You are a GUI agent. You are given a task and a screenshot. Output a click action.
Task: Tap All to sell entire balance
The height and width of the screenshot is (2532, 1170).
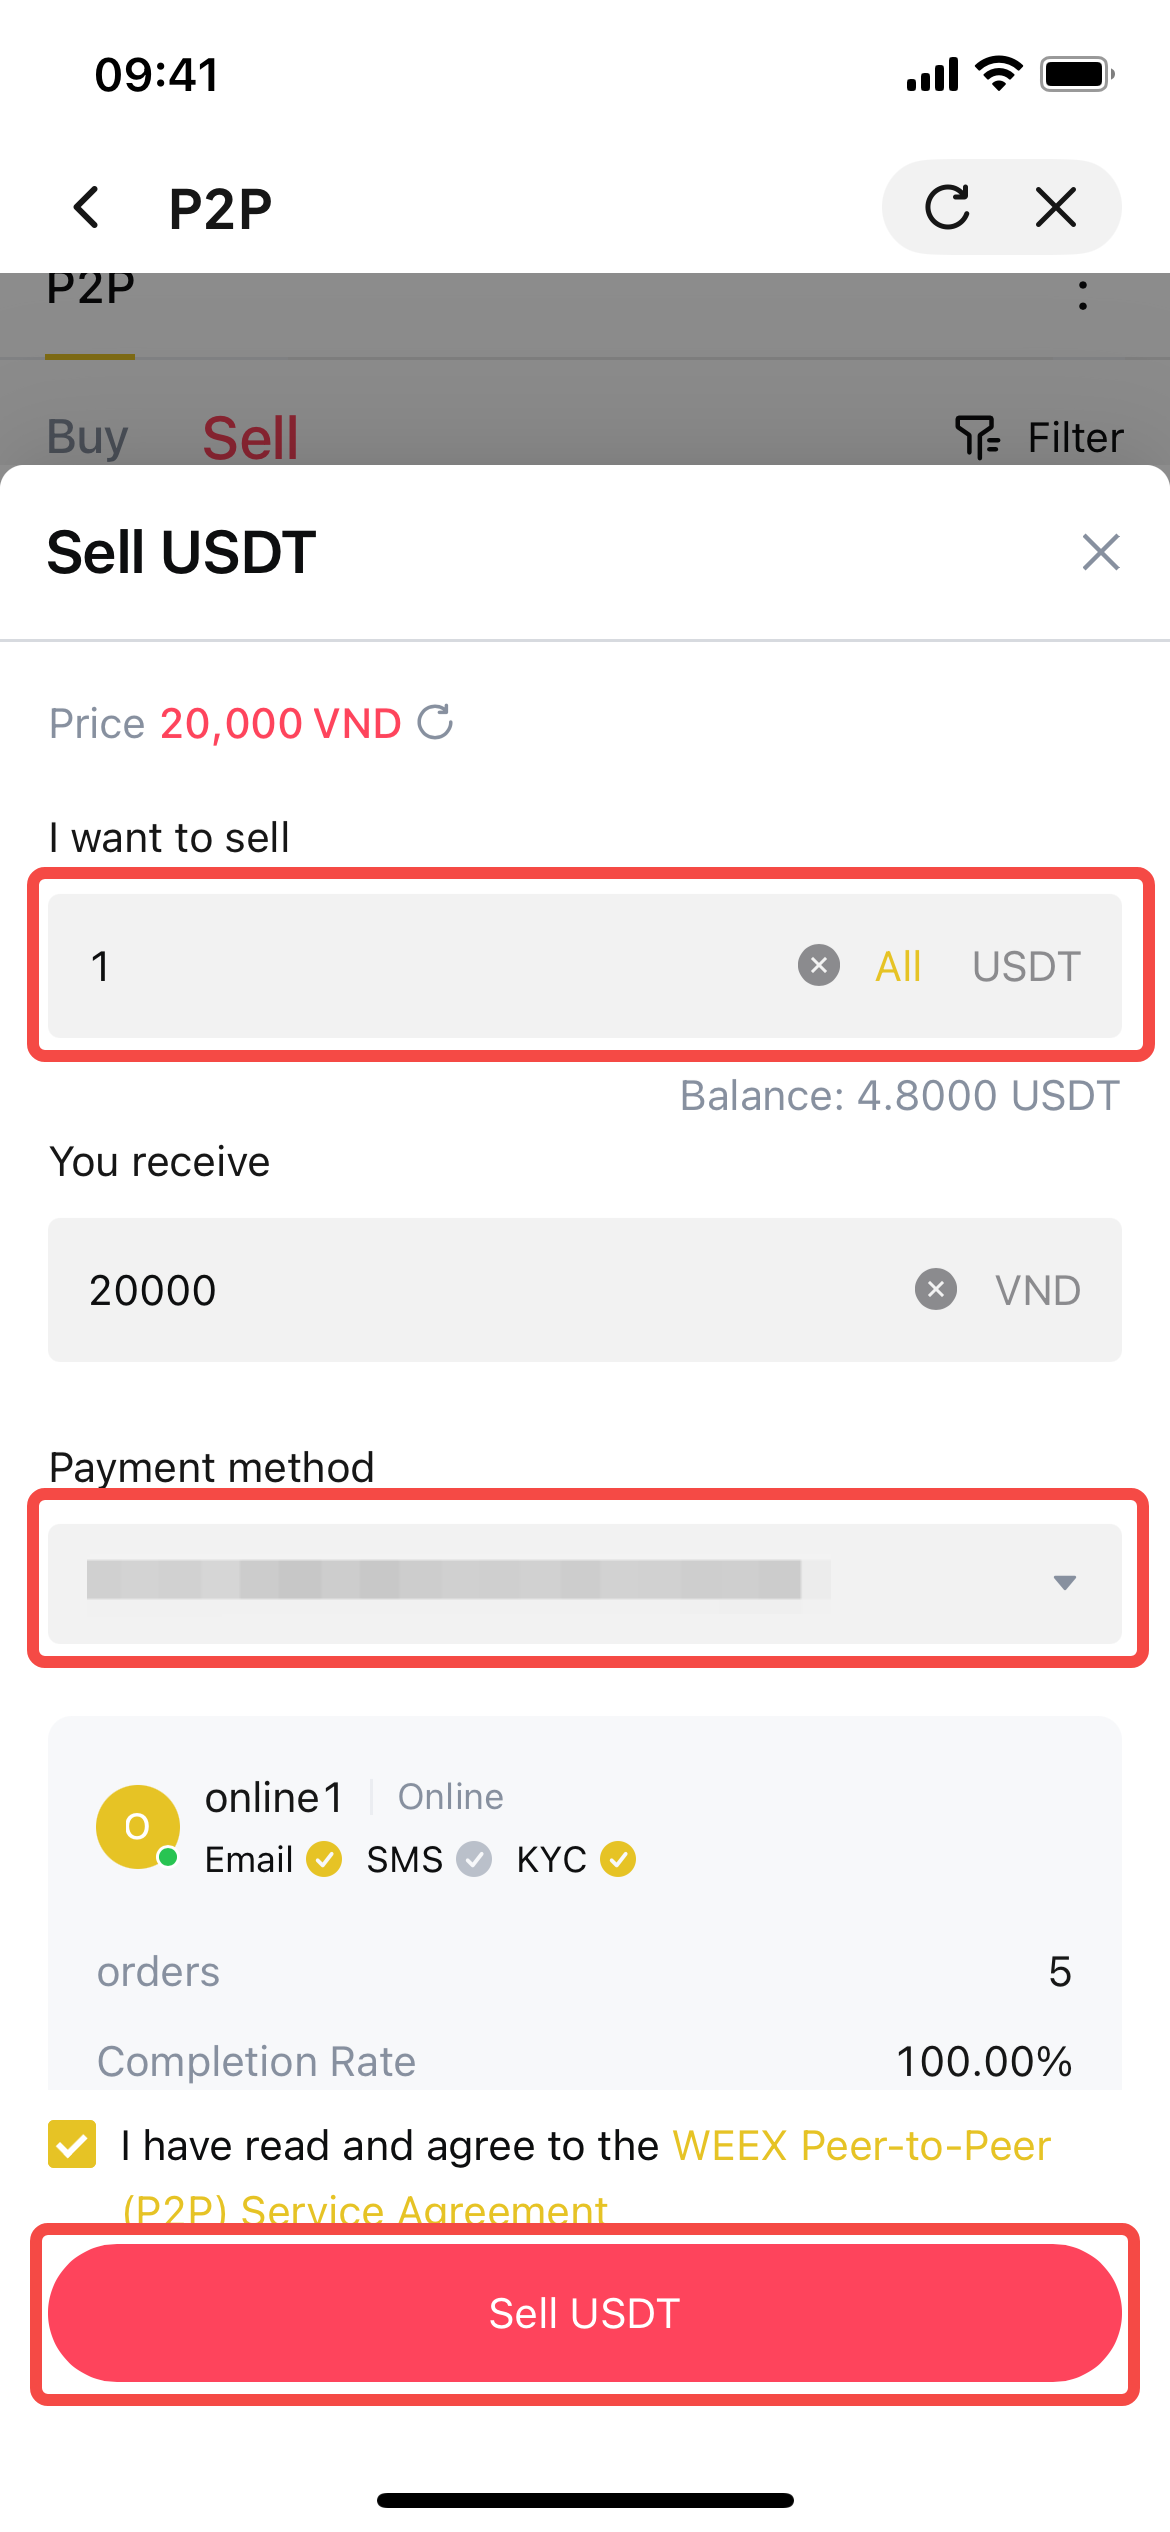click(x=897, y=966)
